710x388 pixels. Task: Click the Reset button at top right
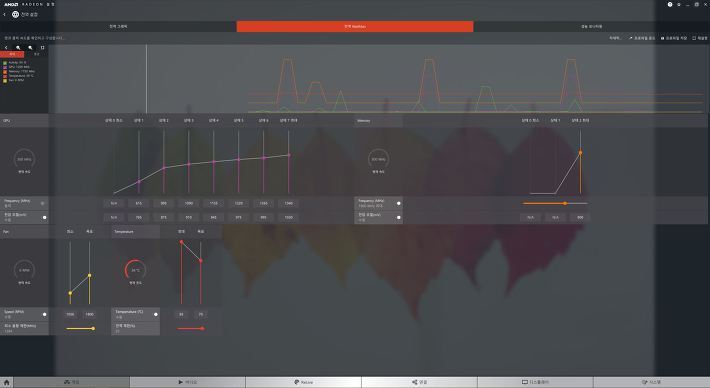(x=700, y=38)
